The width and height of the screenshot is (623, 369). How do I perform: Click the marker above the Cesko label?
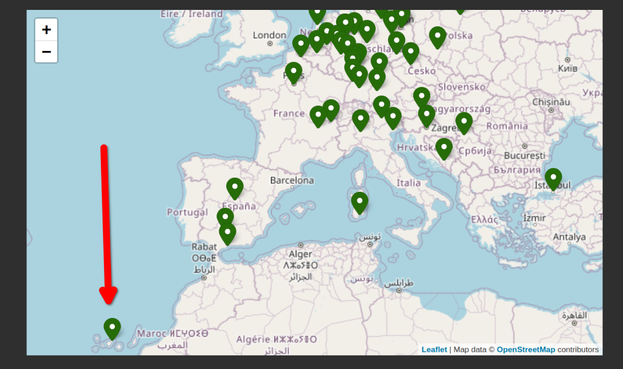(410, 54)
